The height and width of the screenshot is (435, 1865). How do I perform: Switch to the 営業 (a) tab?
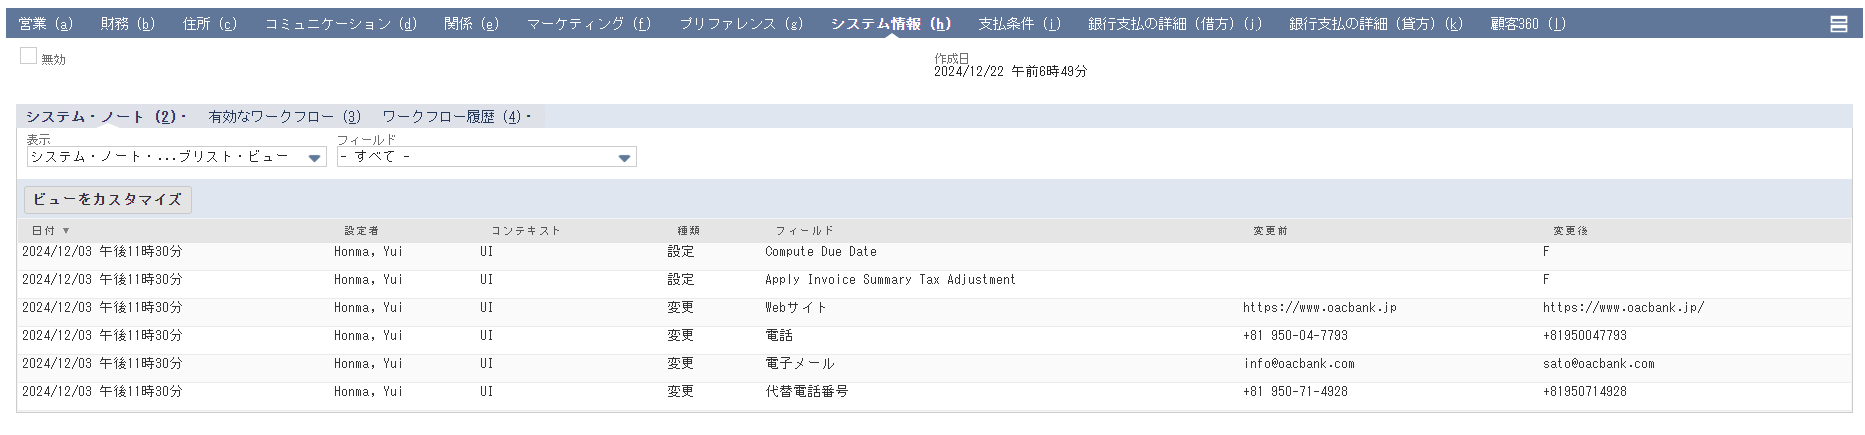[x=46, y=24]
